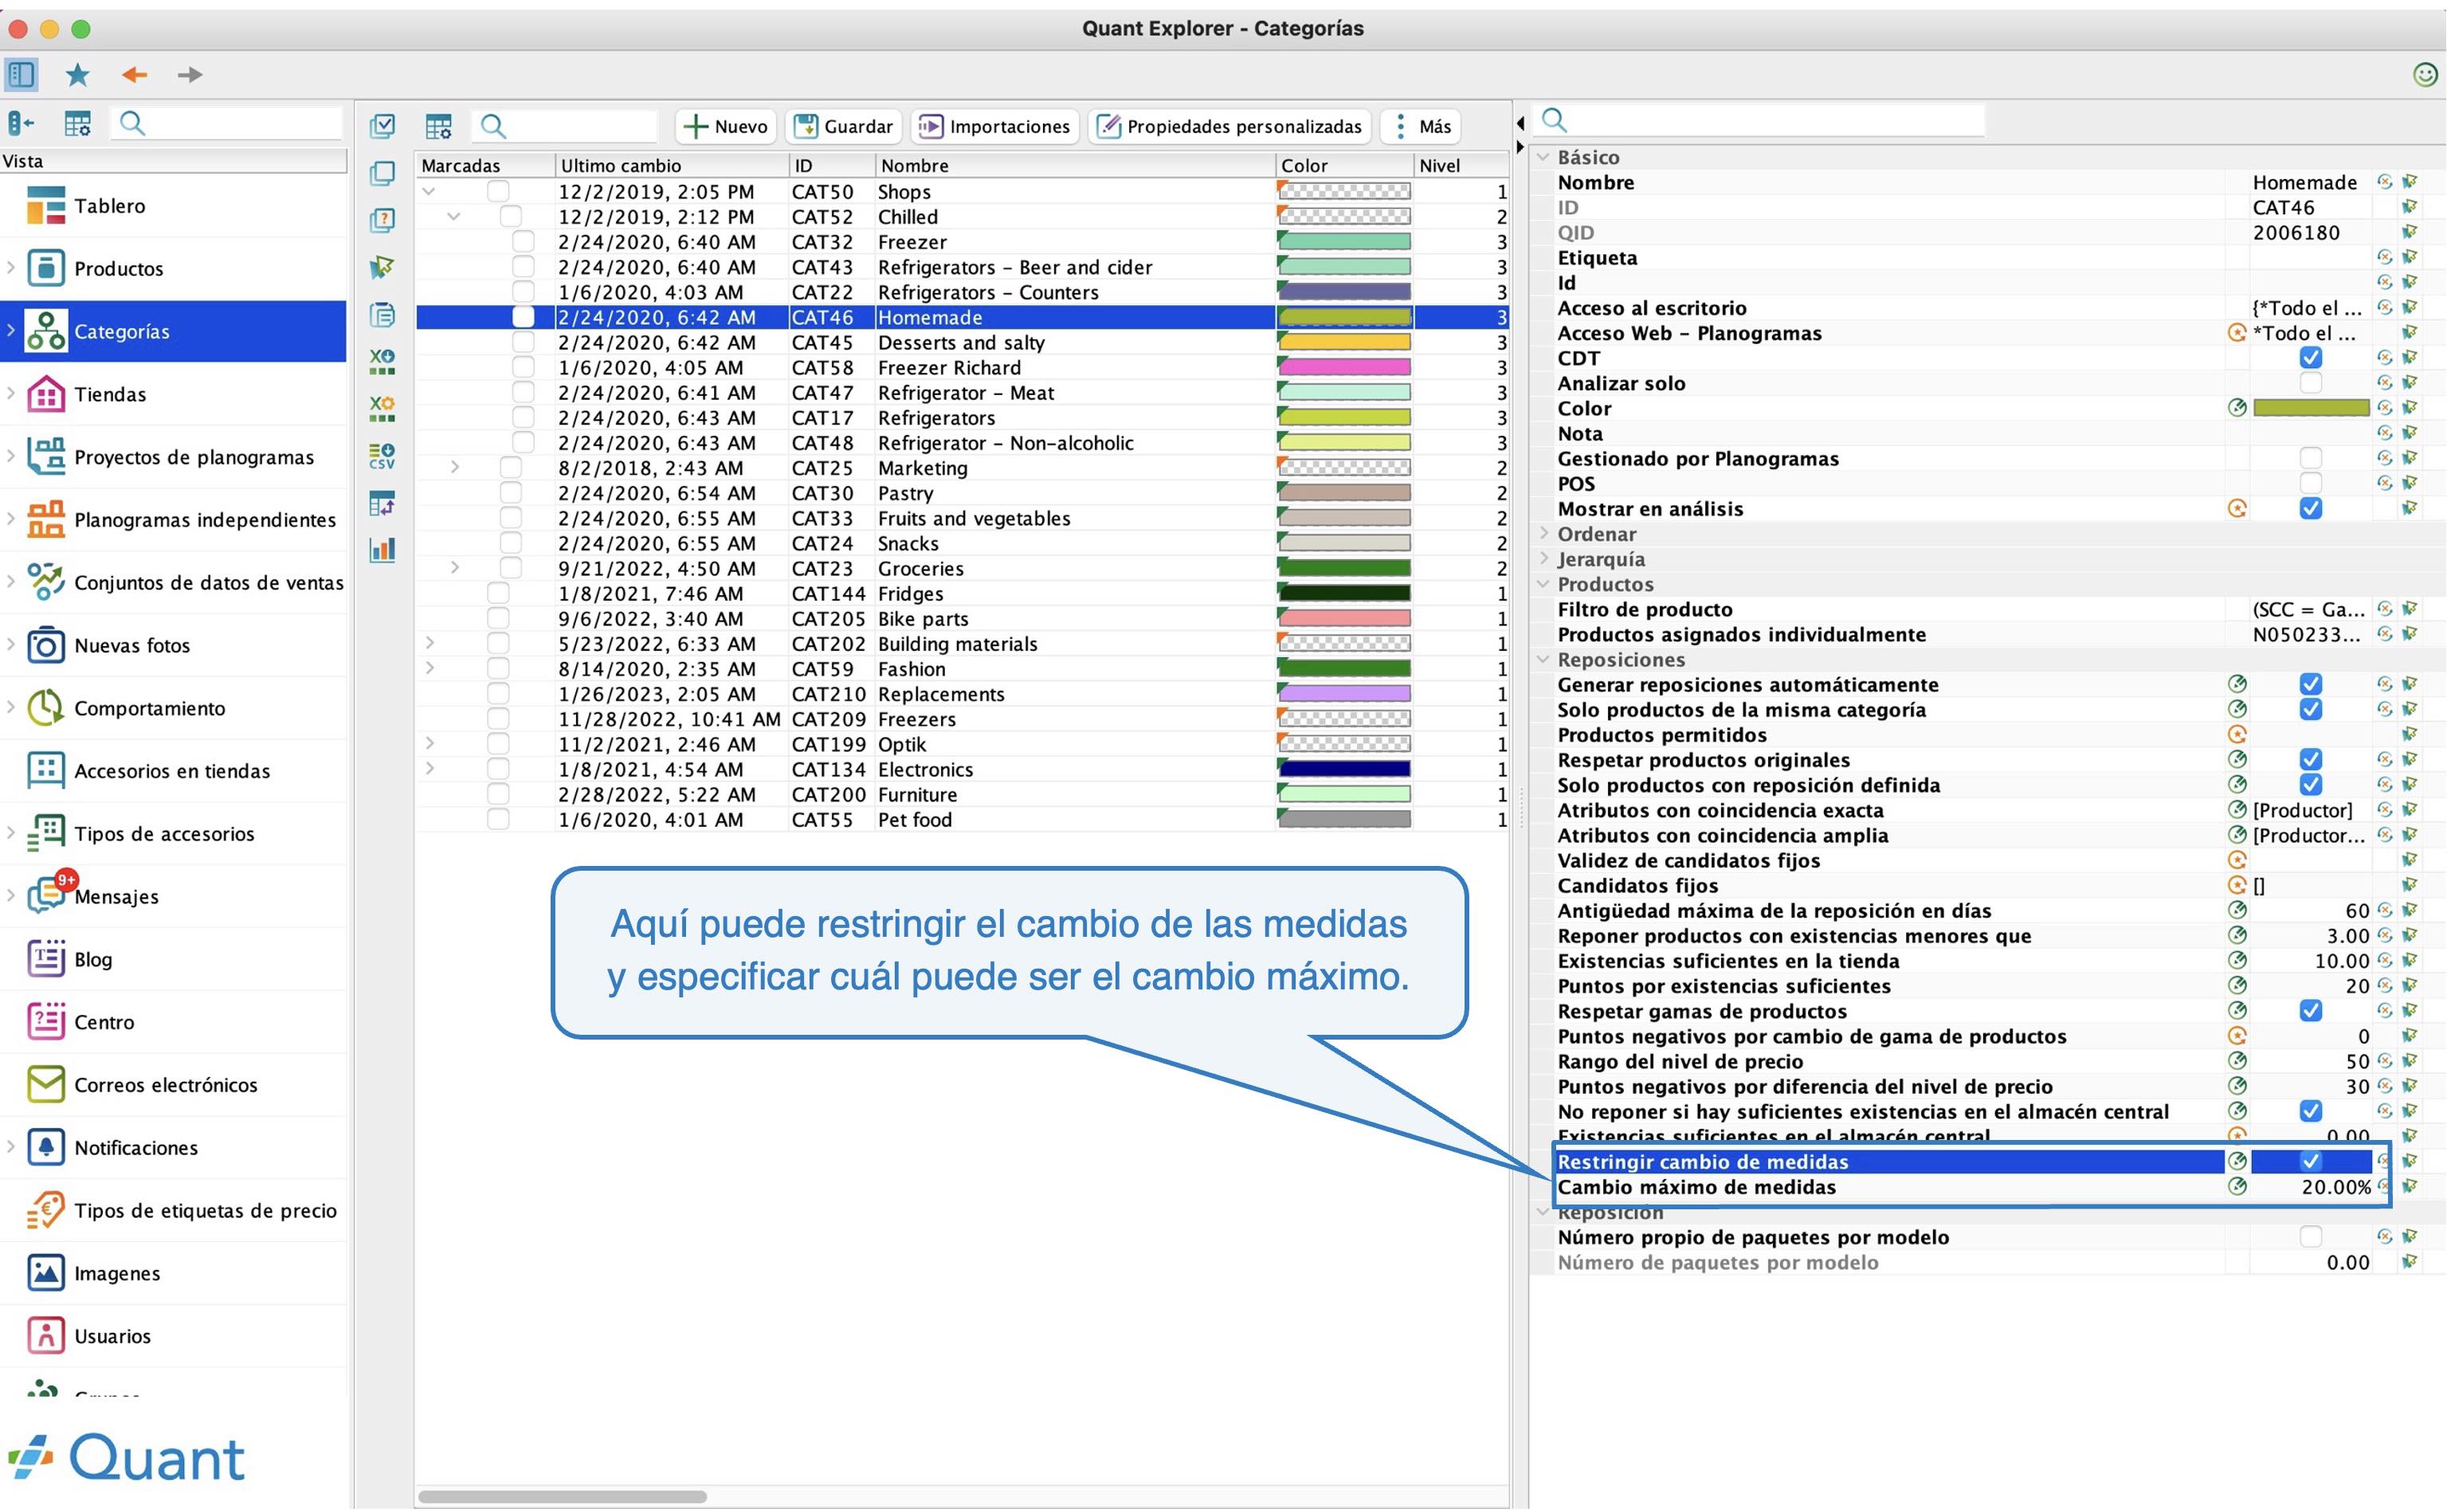Click the Tipos de etiquetas de precio icon
This screenshot has height=1512, width=2447.
[x=45, y=1210]
